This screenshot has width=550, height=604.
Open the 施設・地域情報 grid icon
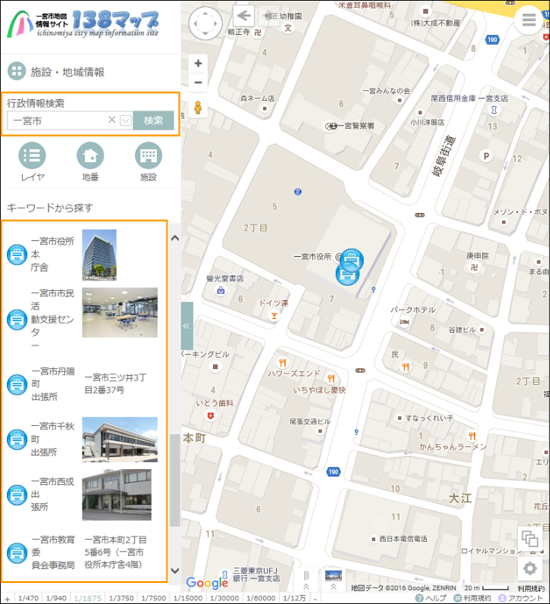[x=17, y=71]
